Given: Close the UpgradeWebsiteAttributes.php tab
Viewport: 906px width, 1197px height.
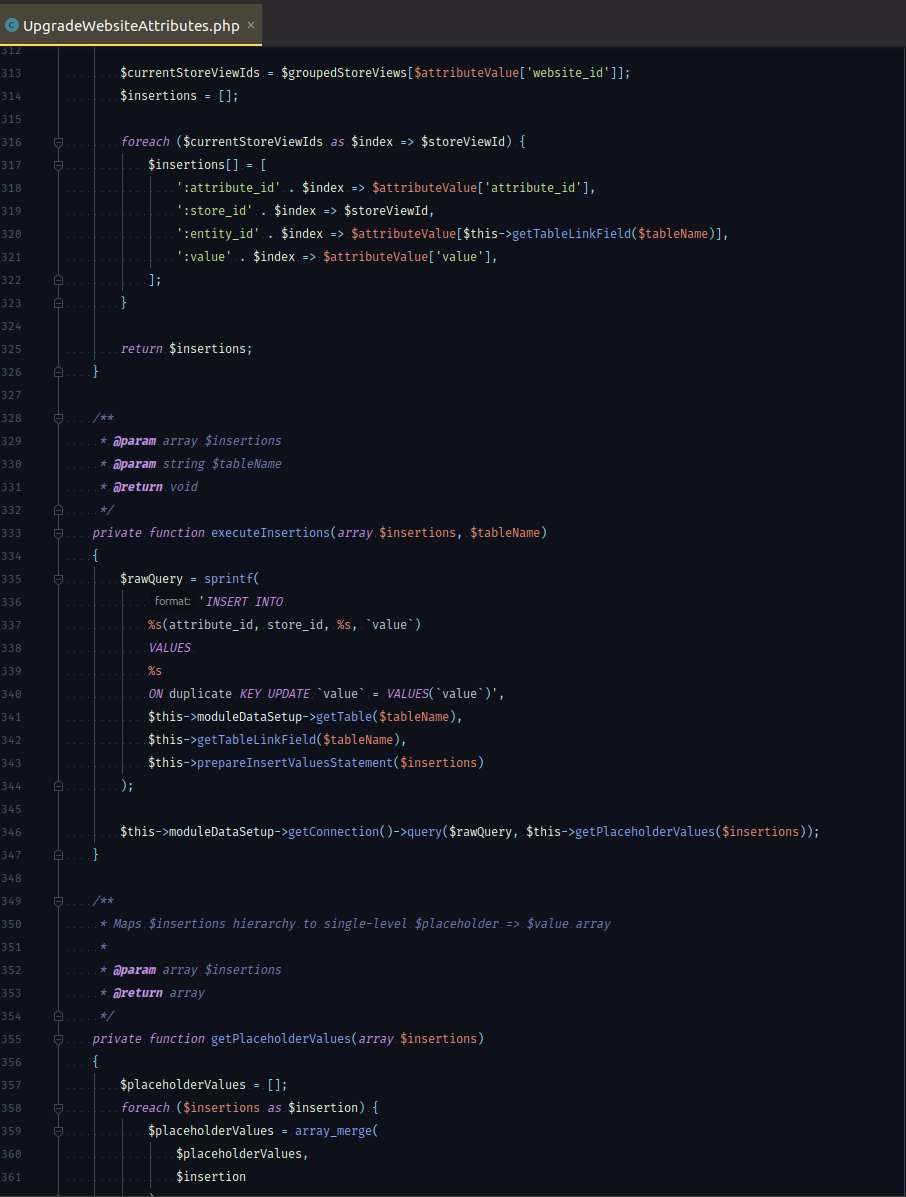Looking at the screenshot, I should click(x=250, y=25).
